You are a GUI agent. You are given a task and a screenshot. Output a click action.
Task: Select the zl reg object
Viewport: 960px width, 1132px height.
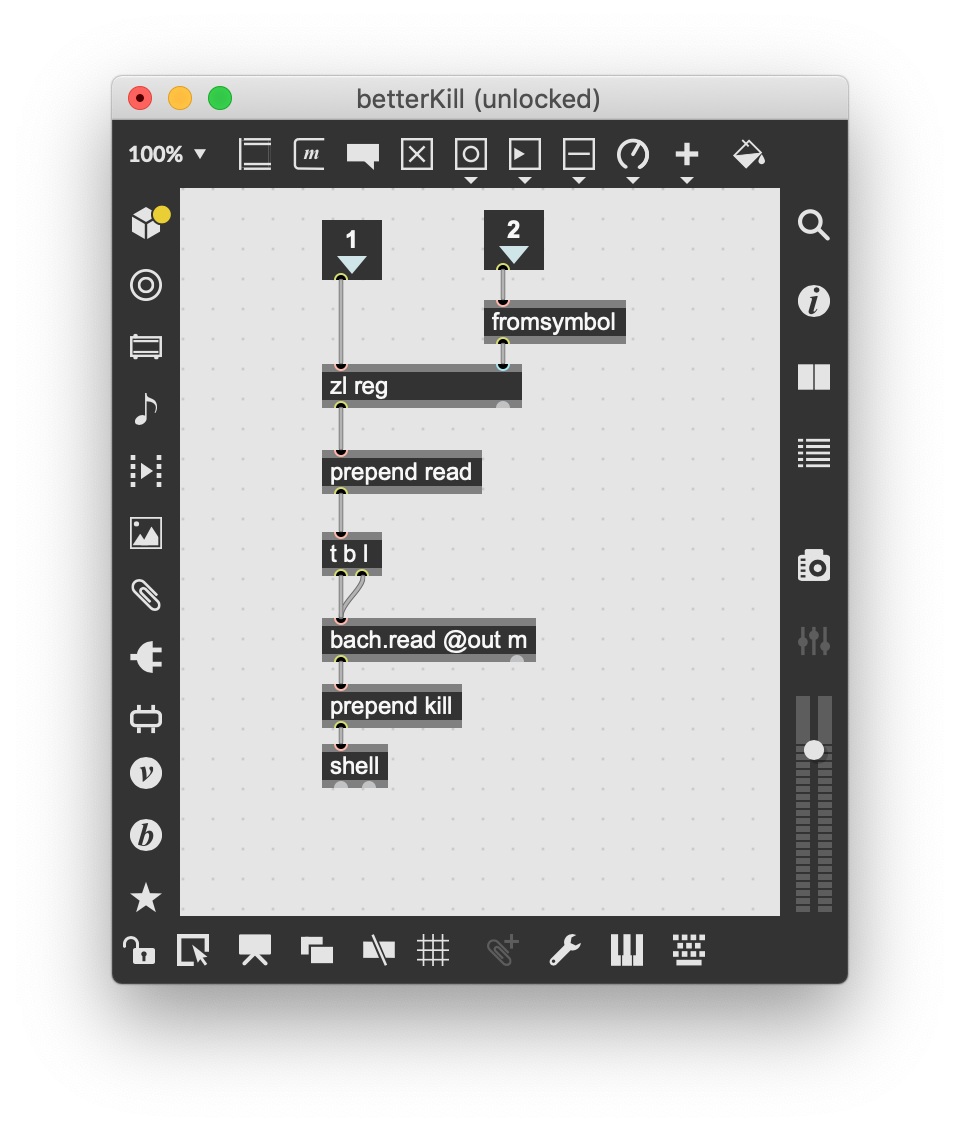pos(422,386)
